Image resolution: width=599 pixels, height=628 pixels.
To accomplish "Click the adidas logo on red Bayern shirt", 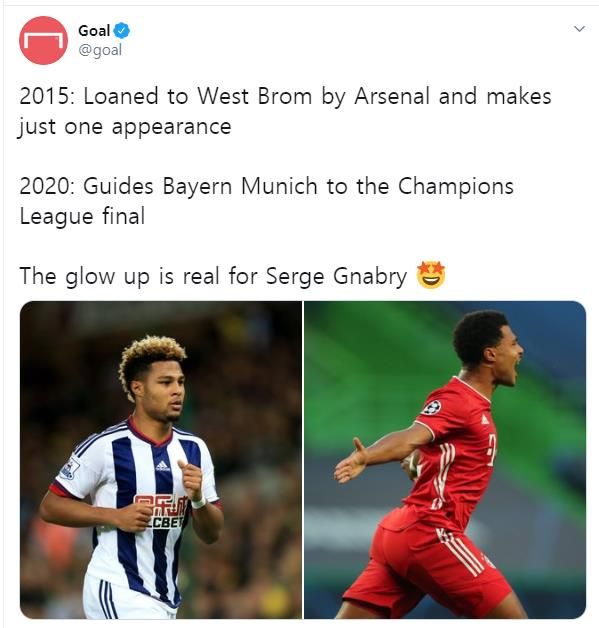I will pos(484,419).
